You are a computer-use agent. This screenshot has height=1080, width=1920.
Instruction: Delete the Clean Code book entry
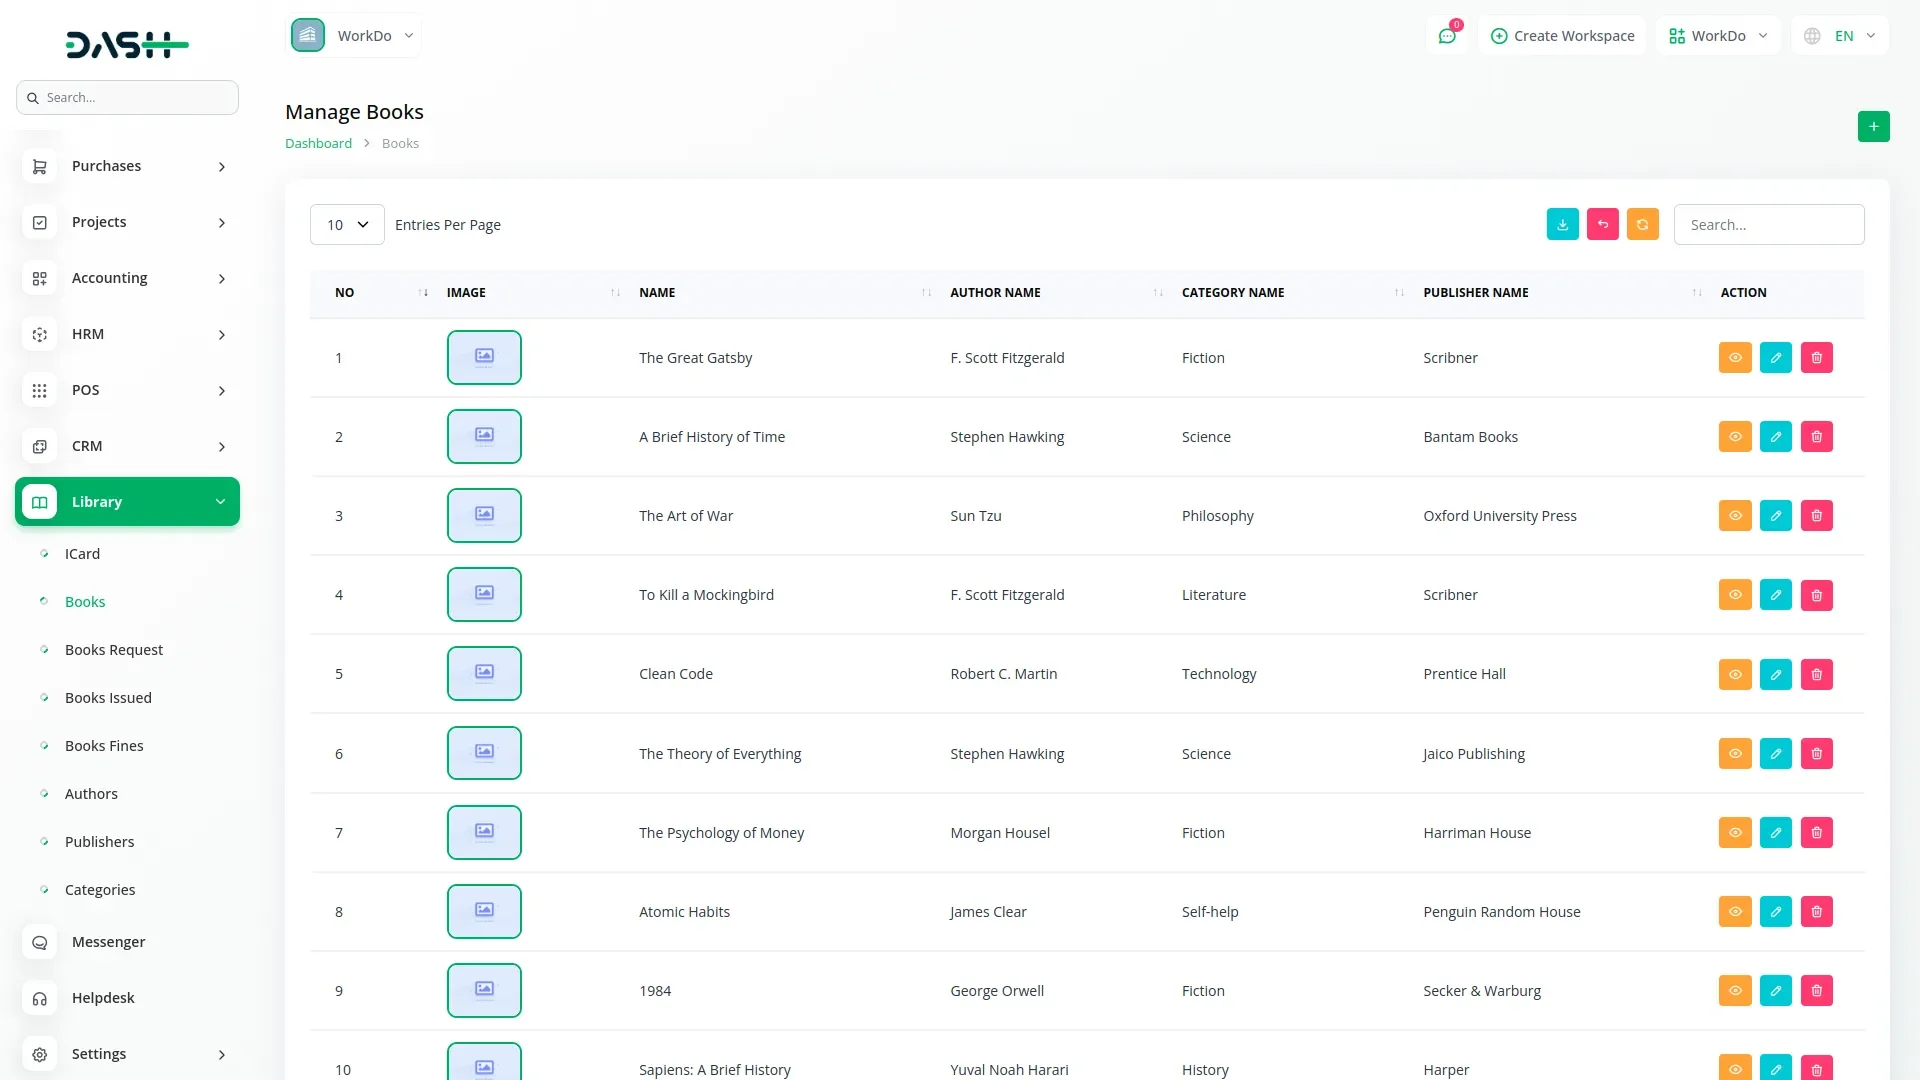[x=1816, y=674]
